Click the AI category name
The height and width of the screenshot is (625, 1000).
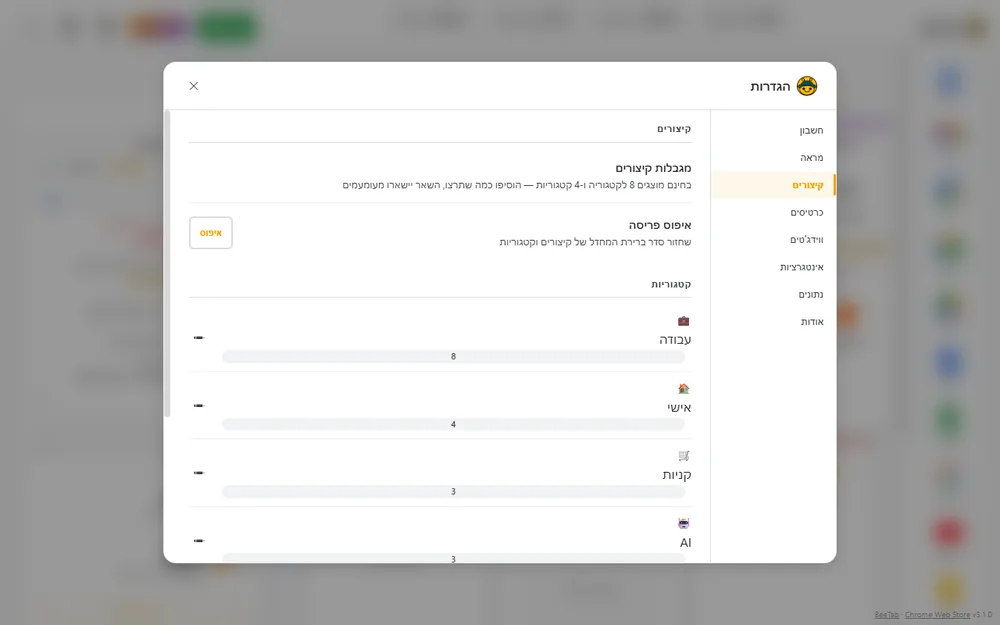(686, 543)
